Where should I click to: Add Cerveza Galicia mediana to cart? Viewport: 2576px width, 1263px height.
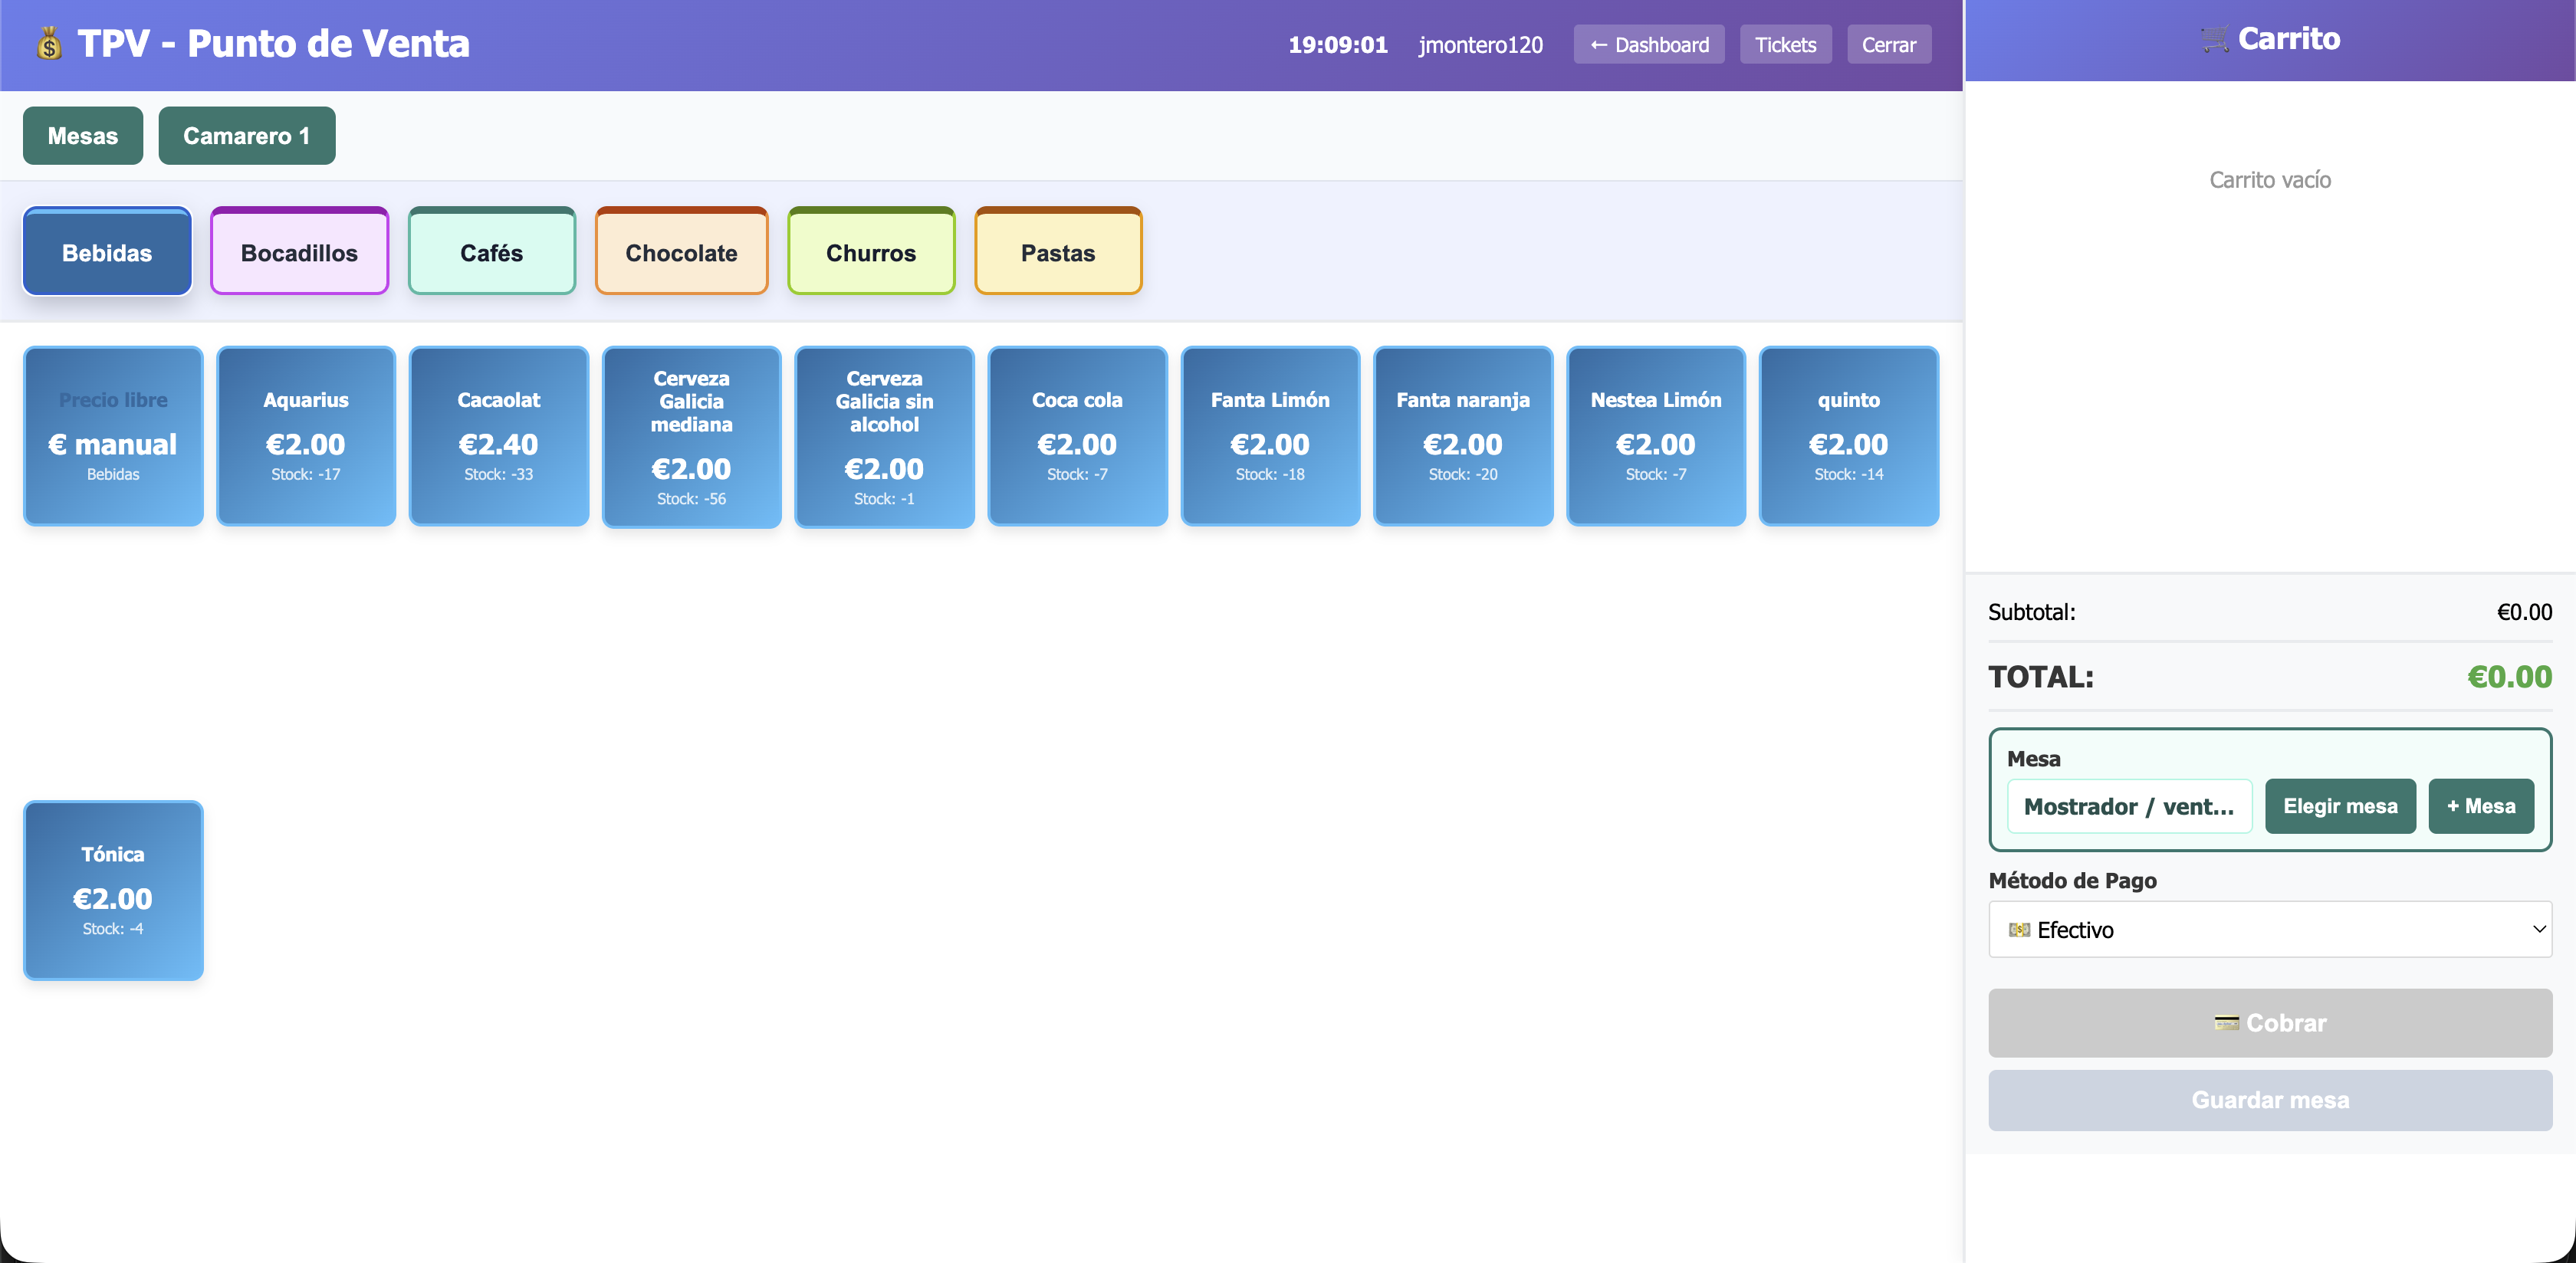(691, 437)
